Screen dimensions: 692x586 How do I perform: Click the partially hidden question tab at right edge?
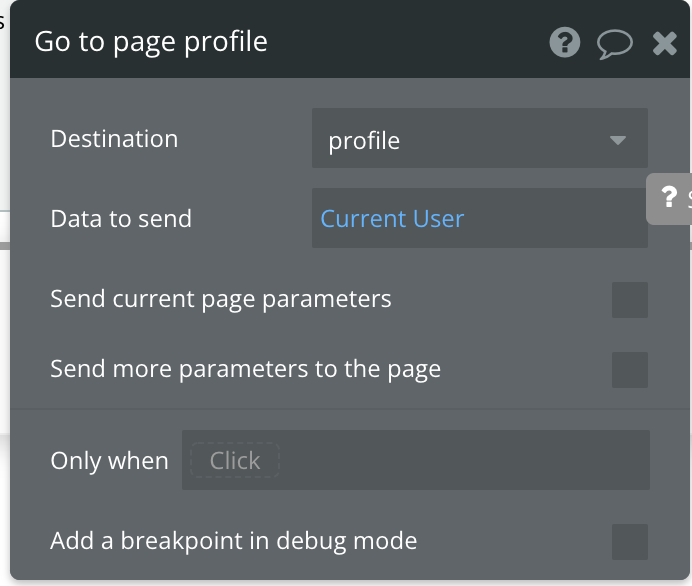[670, 199]
